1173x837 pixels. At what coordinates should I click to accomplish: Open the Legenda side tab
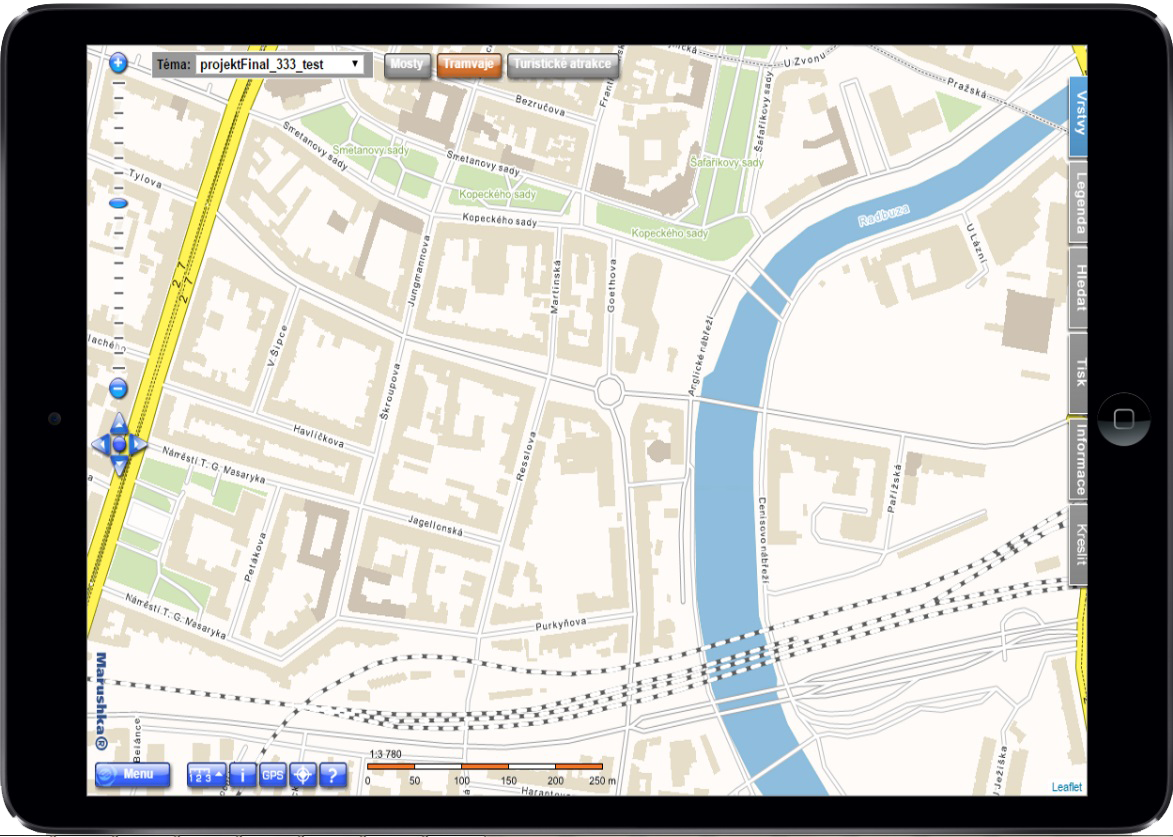point(1078,201)
